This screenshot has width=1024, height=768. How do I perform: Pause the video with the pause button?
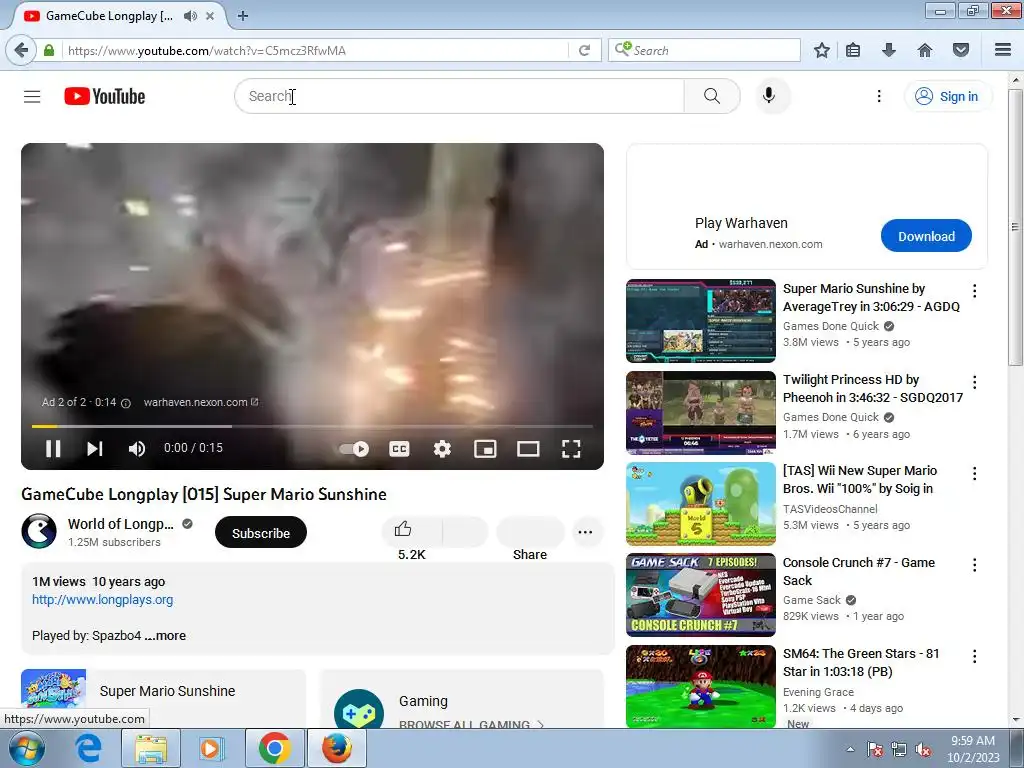point(53,449)
